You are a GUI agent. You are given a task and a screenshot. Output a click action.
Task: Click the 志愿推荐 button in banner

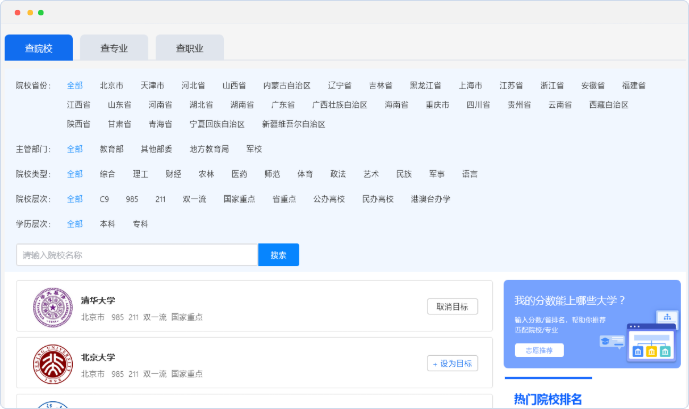(539, 350)
